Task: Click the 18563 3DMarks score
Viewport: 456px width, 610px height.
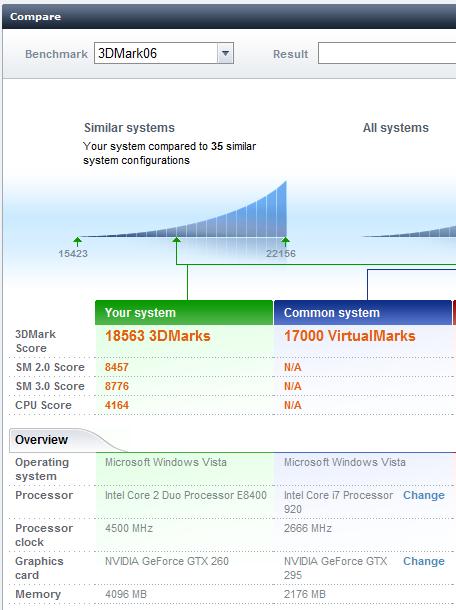Action: pos(158,336)
